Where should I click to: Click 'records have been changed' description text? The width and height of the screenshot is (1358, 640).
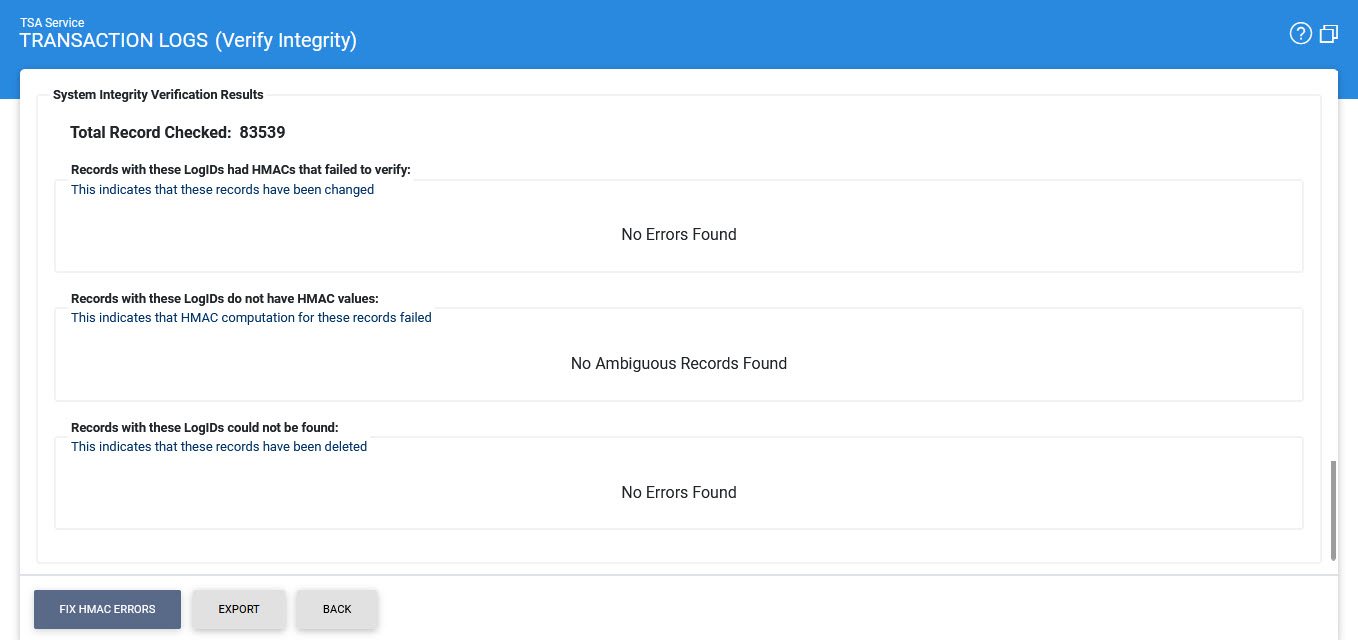(x=222, y=190)
